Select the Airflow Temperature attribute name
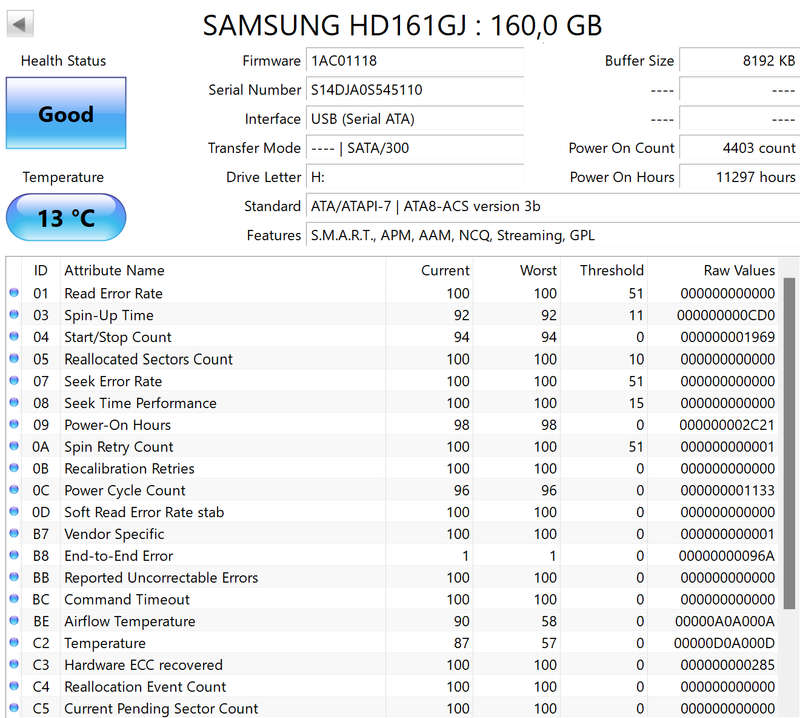The height and width of the screenshot is (718, 800). pyautogui.click(x=130, y=621)
